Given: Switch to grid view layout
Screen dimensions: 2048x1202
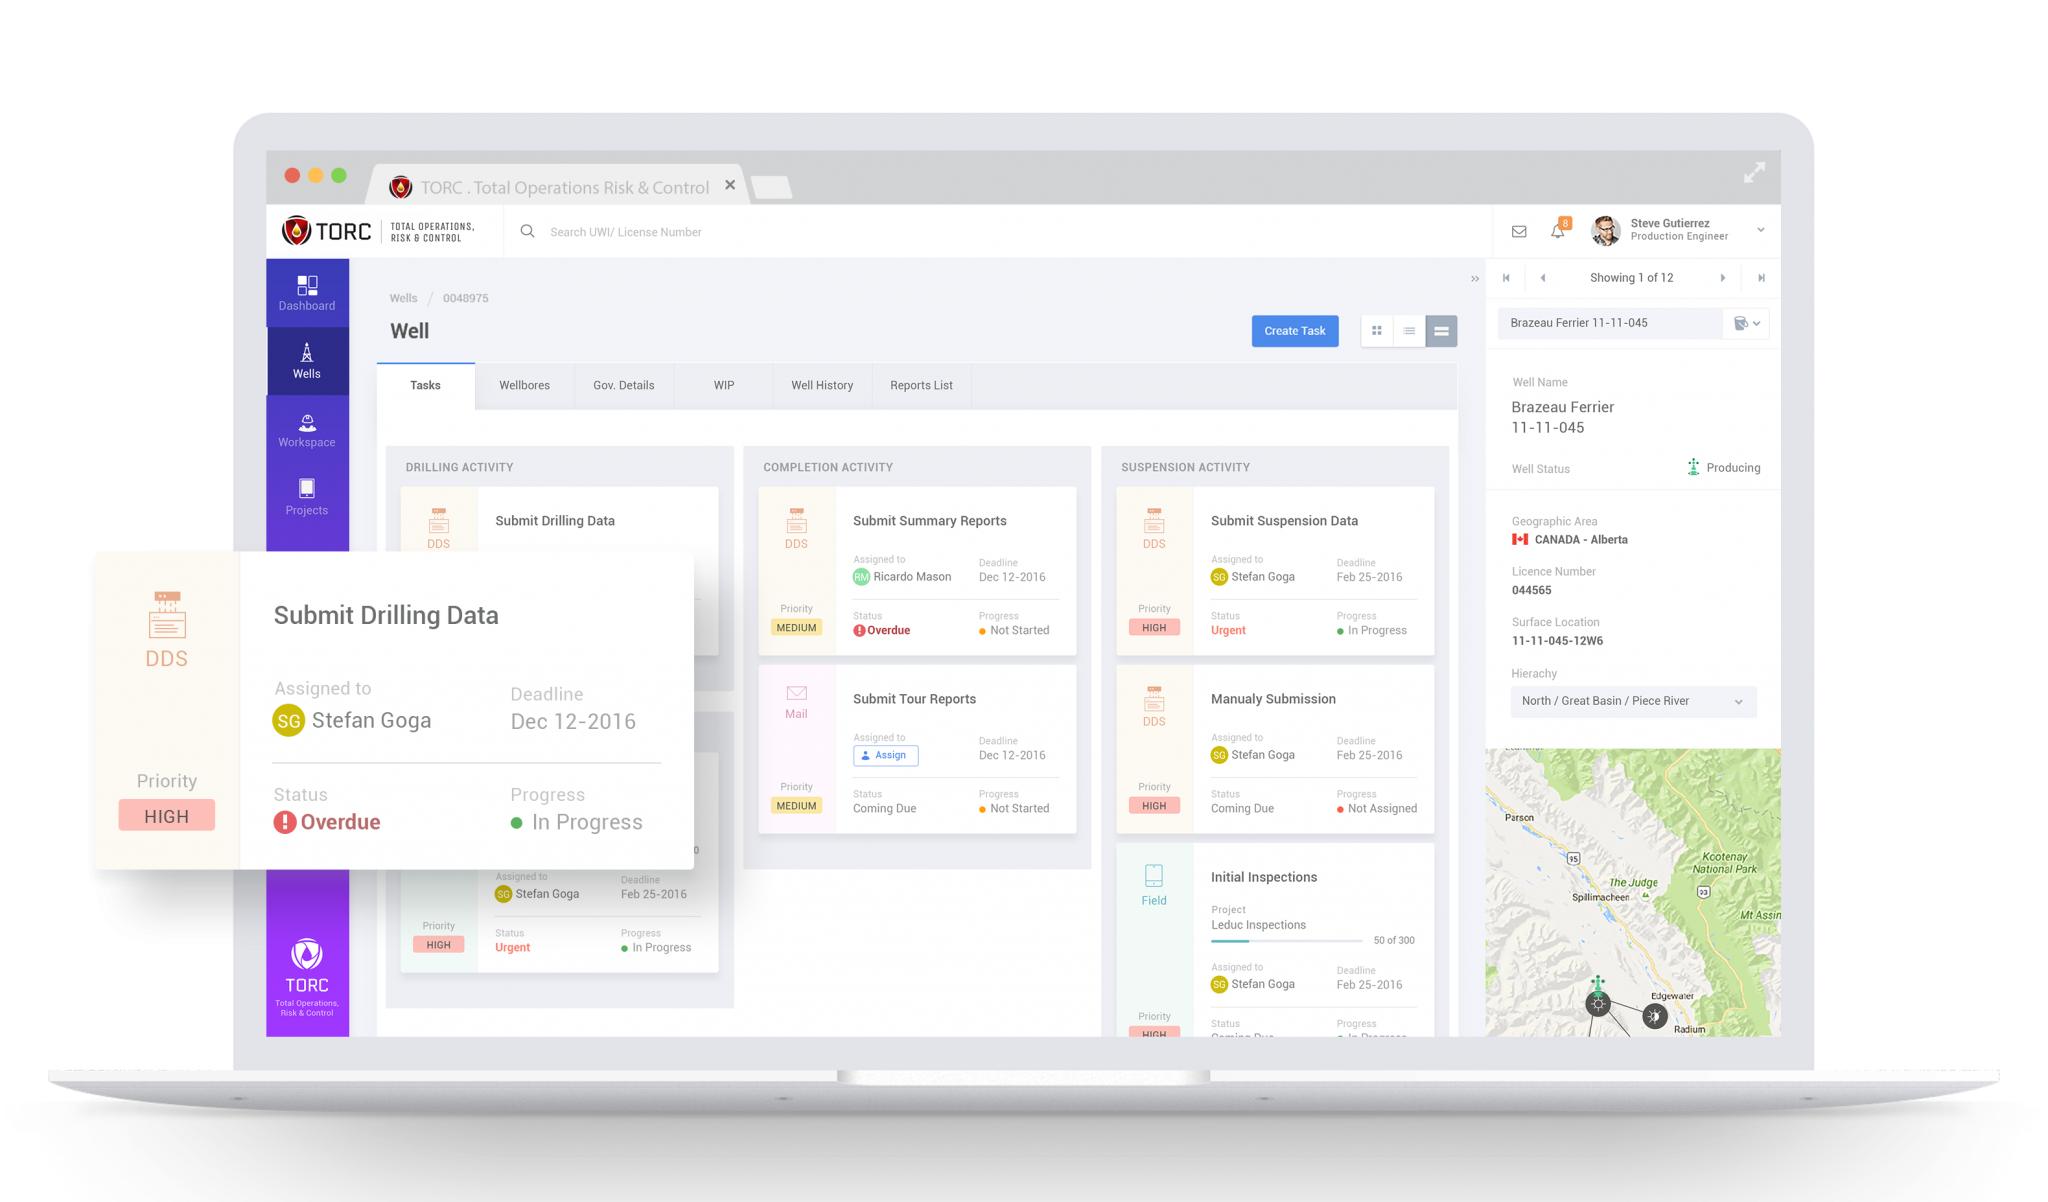Looking at the screenshot, I should point(1377,330).
